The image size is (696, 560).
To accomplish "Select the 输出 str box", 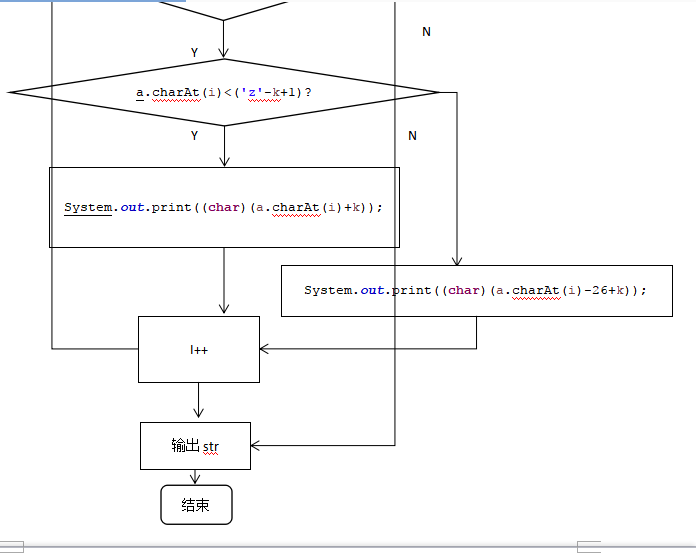I will click(x=195, y=446).
